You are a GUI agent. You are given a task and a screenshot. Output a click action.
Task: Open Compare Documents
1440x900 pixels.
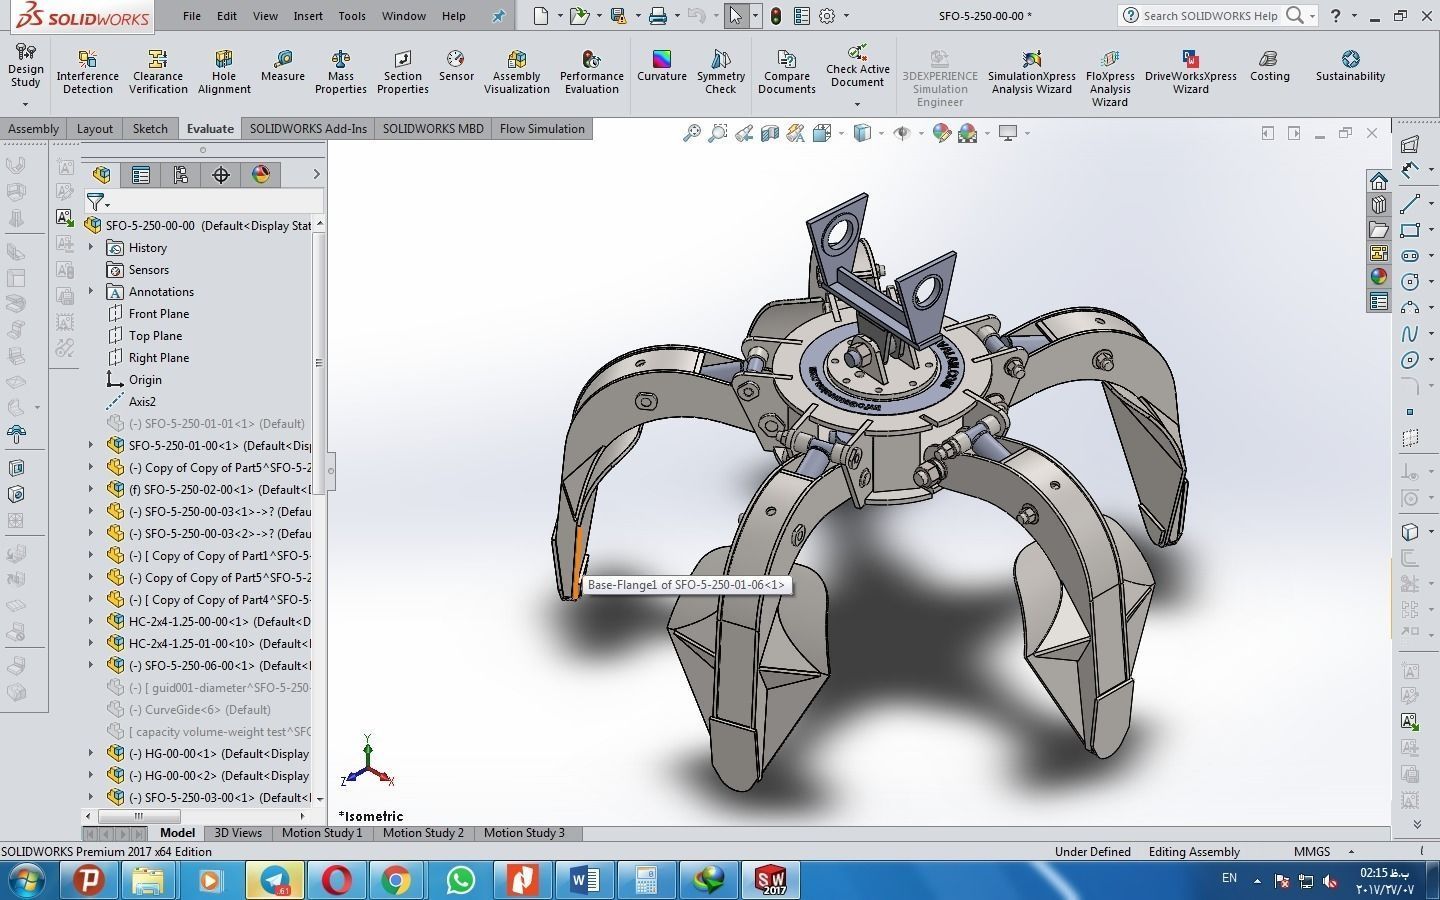tap(787, 72)
